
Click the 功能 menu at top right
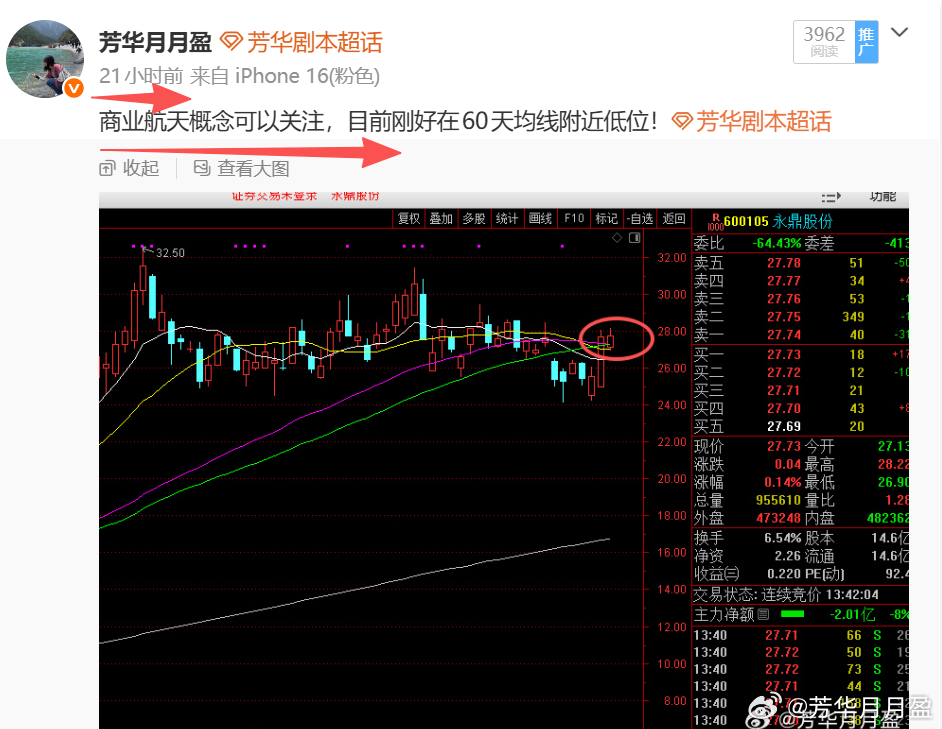click(883, 197)
